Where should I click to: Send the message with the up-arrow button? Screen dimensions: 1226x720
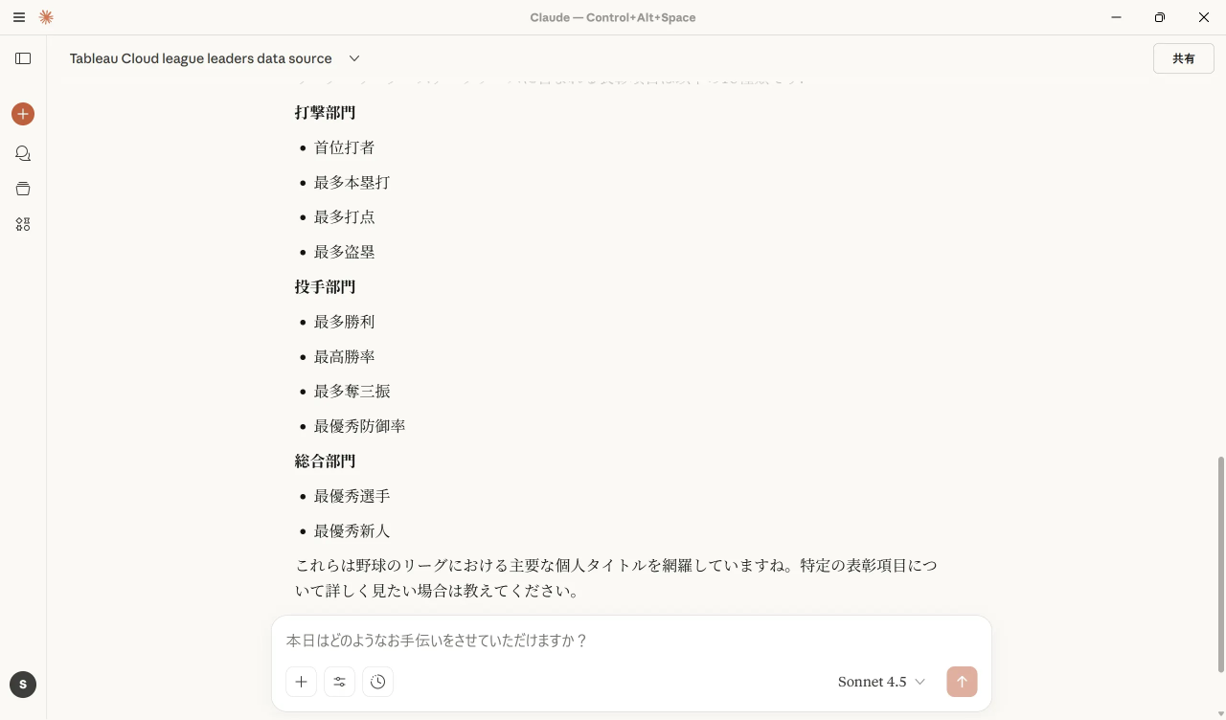click(x=961, y=681)
